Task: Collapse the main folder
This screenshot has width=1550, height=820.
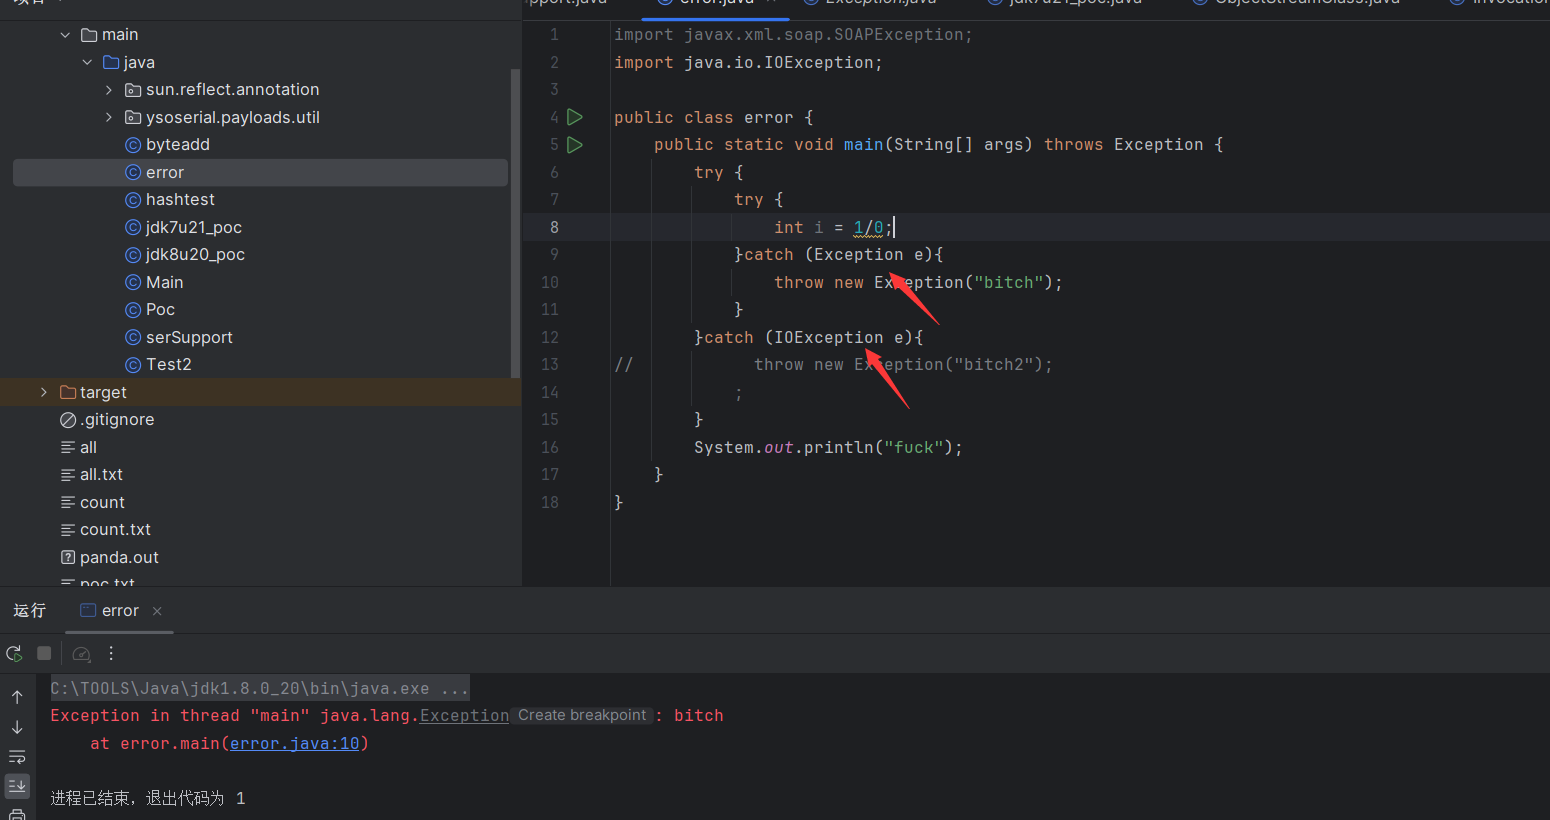Action: click(x=65, y=35)
